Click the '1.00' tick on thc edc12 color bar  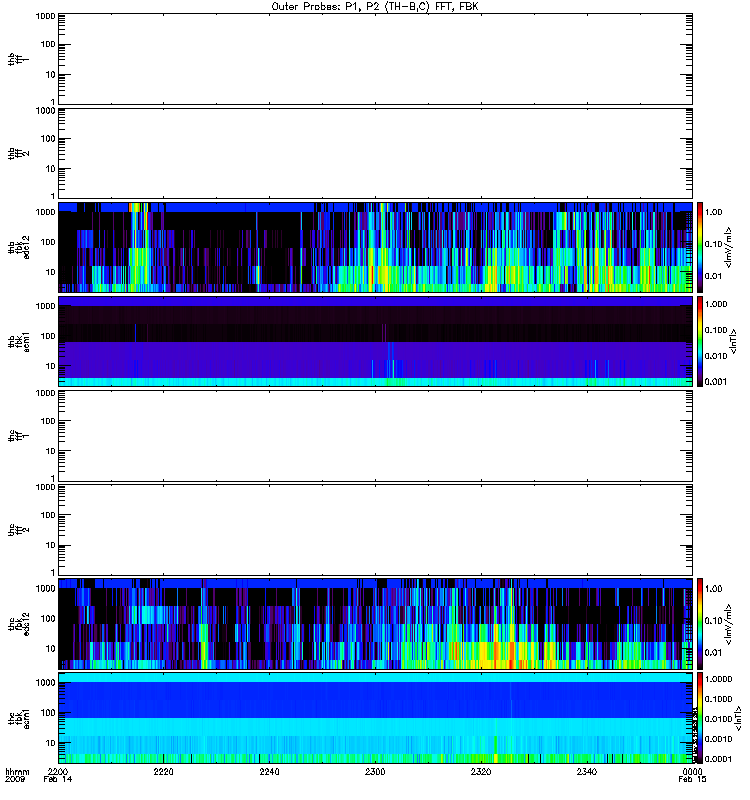click(713, 589)
